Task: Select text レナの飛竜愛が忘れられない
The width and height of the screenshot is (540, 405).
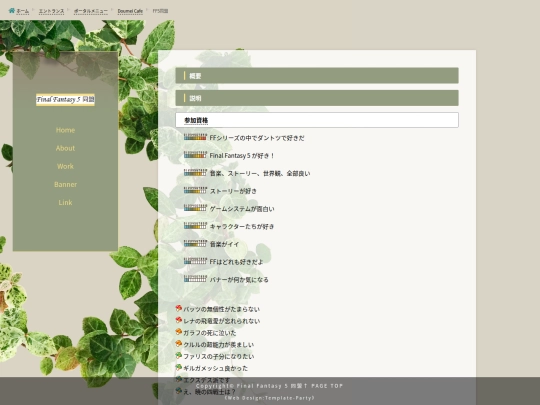Action: point(221,321)
